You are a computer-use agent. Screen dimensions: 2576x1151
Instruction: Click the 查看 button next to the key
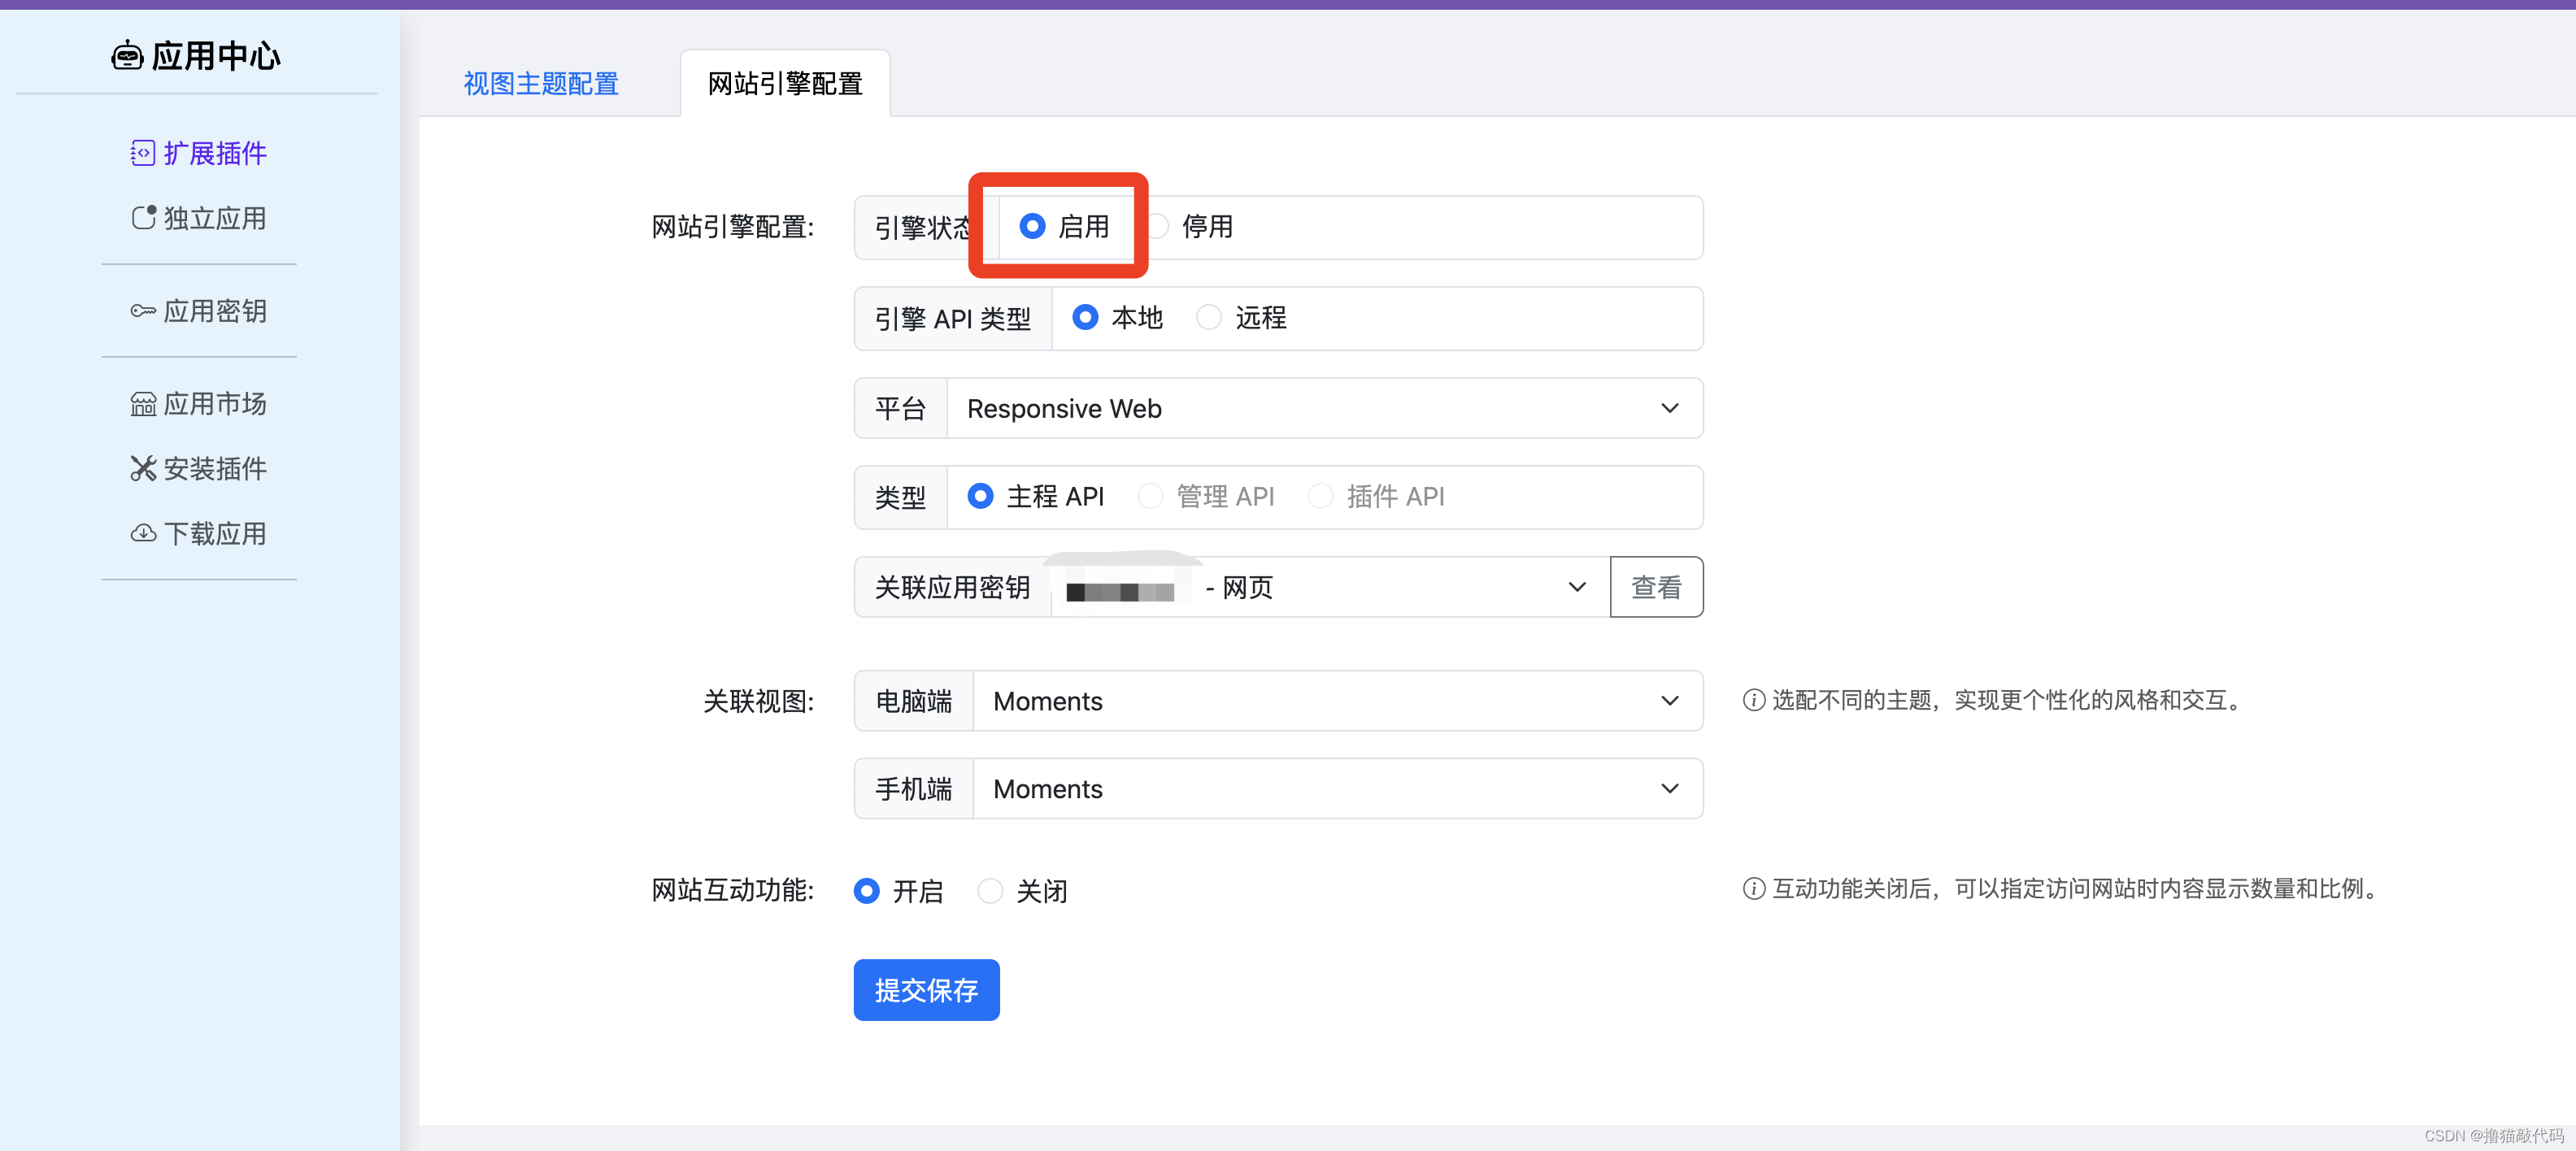[1656, 587]
